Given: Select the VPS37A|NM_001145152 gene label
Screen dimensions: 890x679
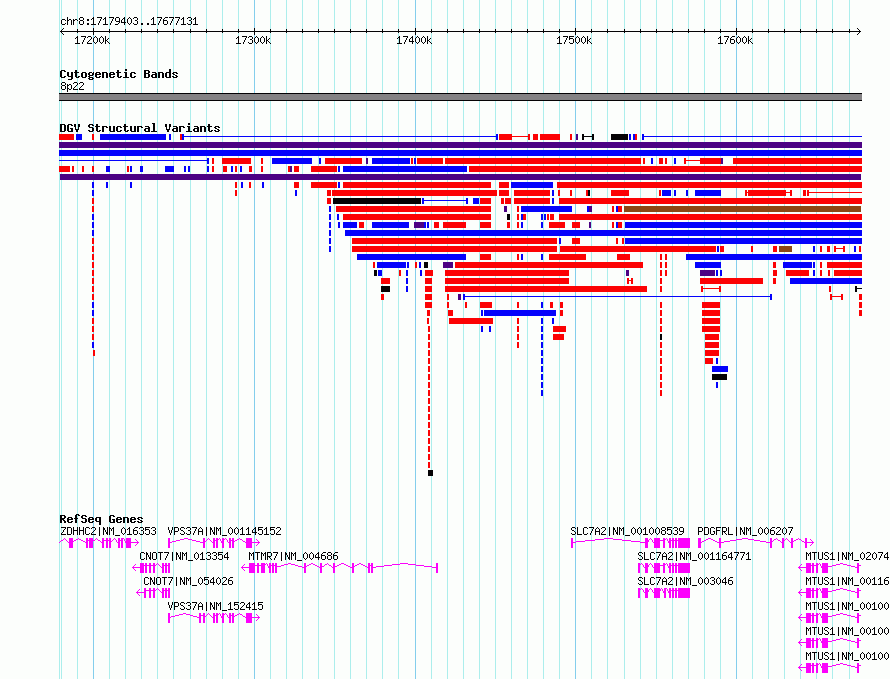Looking at the screenshot, I should pos(224,531).
